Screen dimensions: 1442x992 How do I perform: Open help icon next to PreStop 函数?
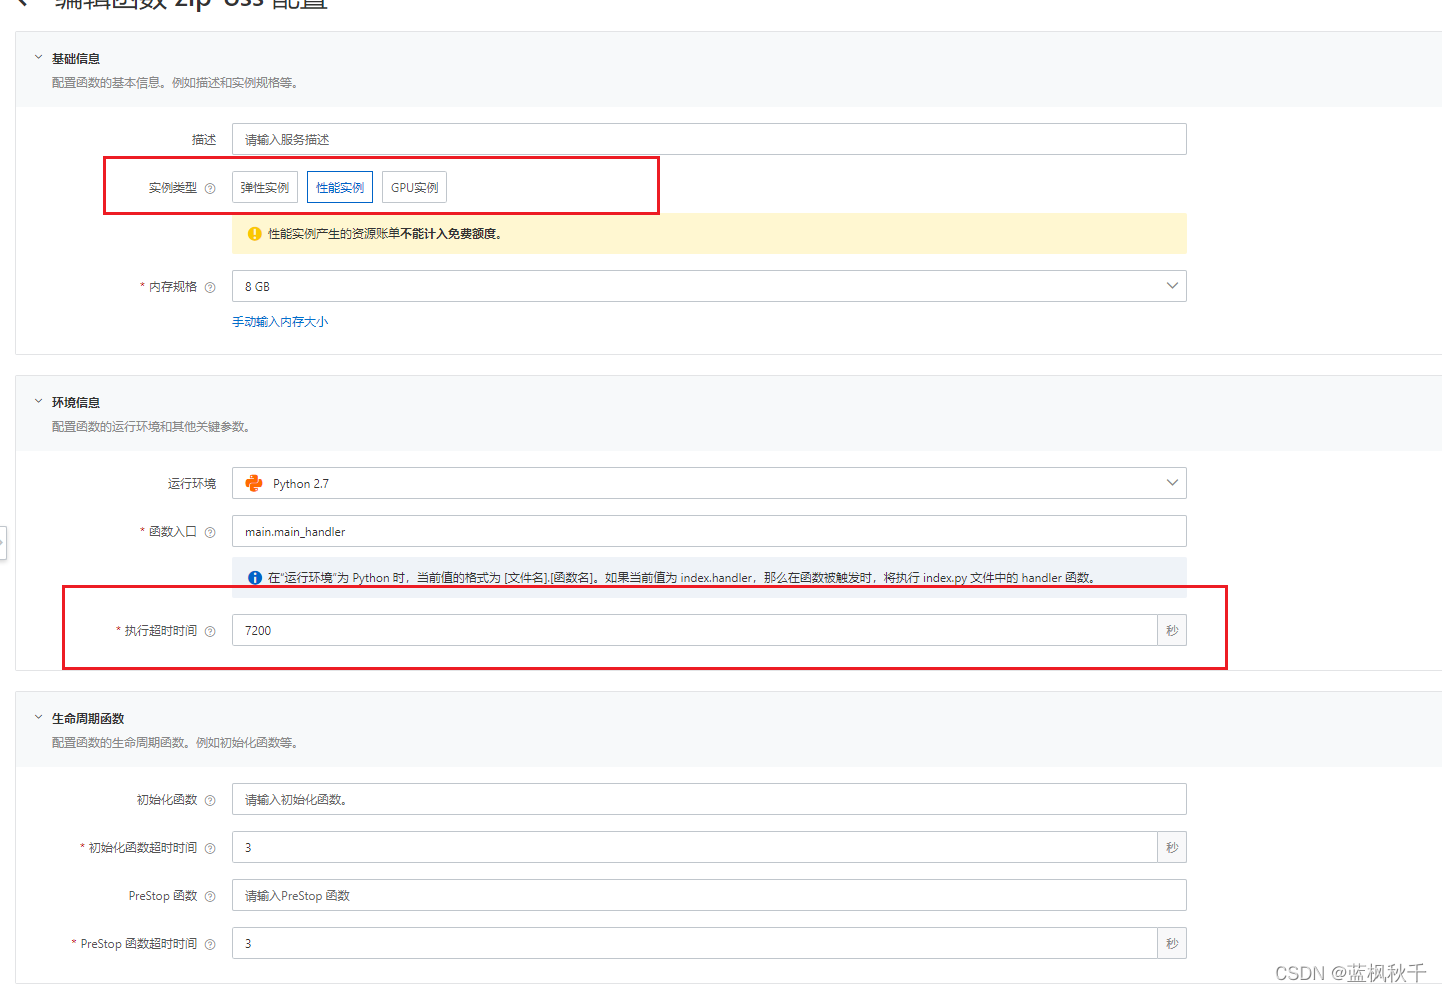(210, 896)
